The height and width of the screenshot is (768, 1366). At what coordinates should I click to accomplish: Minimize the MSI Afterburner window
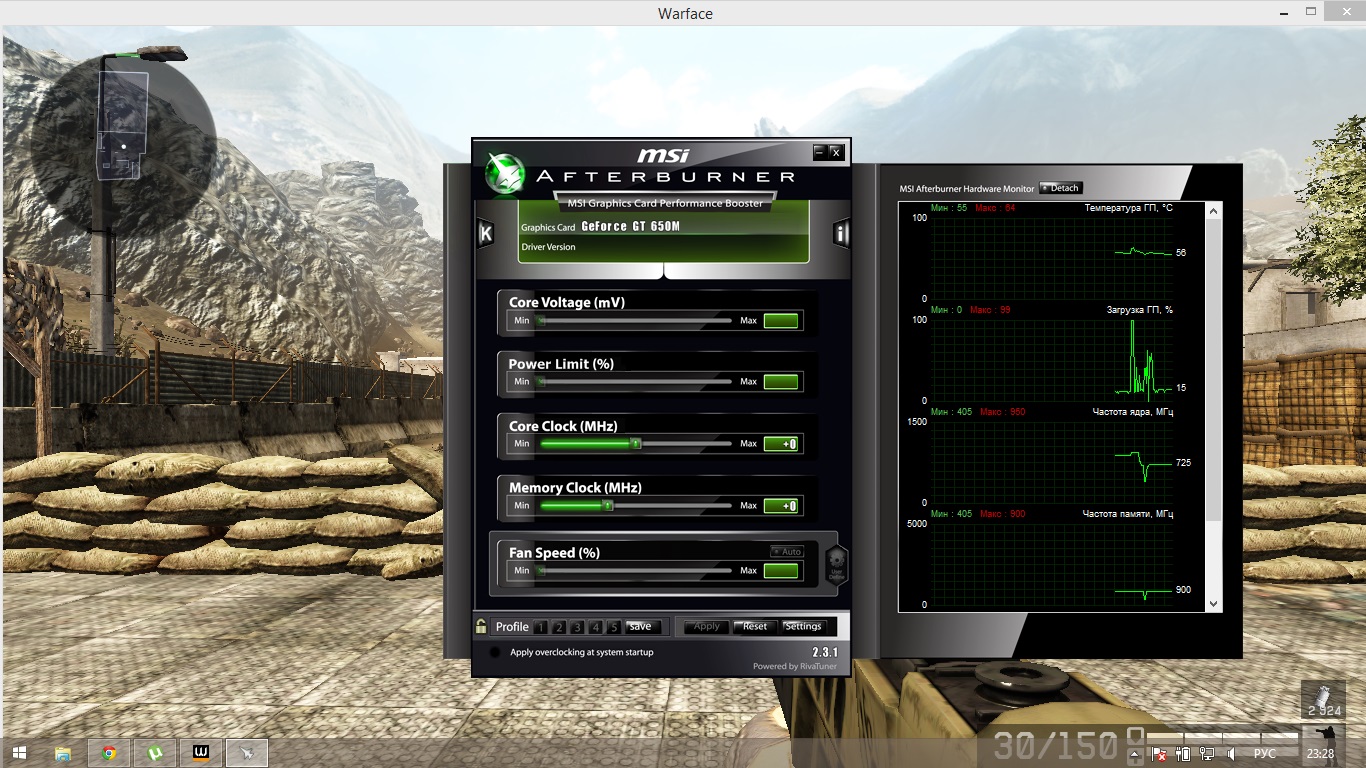[820, 152]
